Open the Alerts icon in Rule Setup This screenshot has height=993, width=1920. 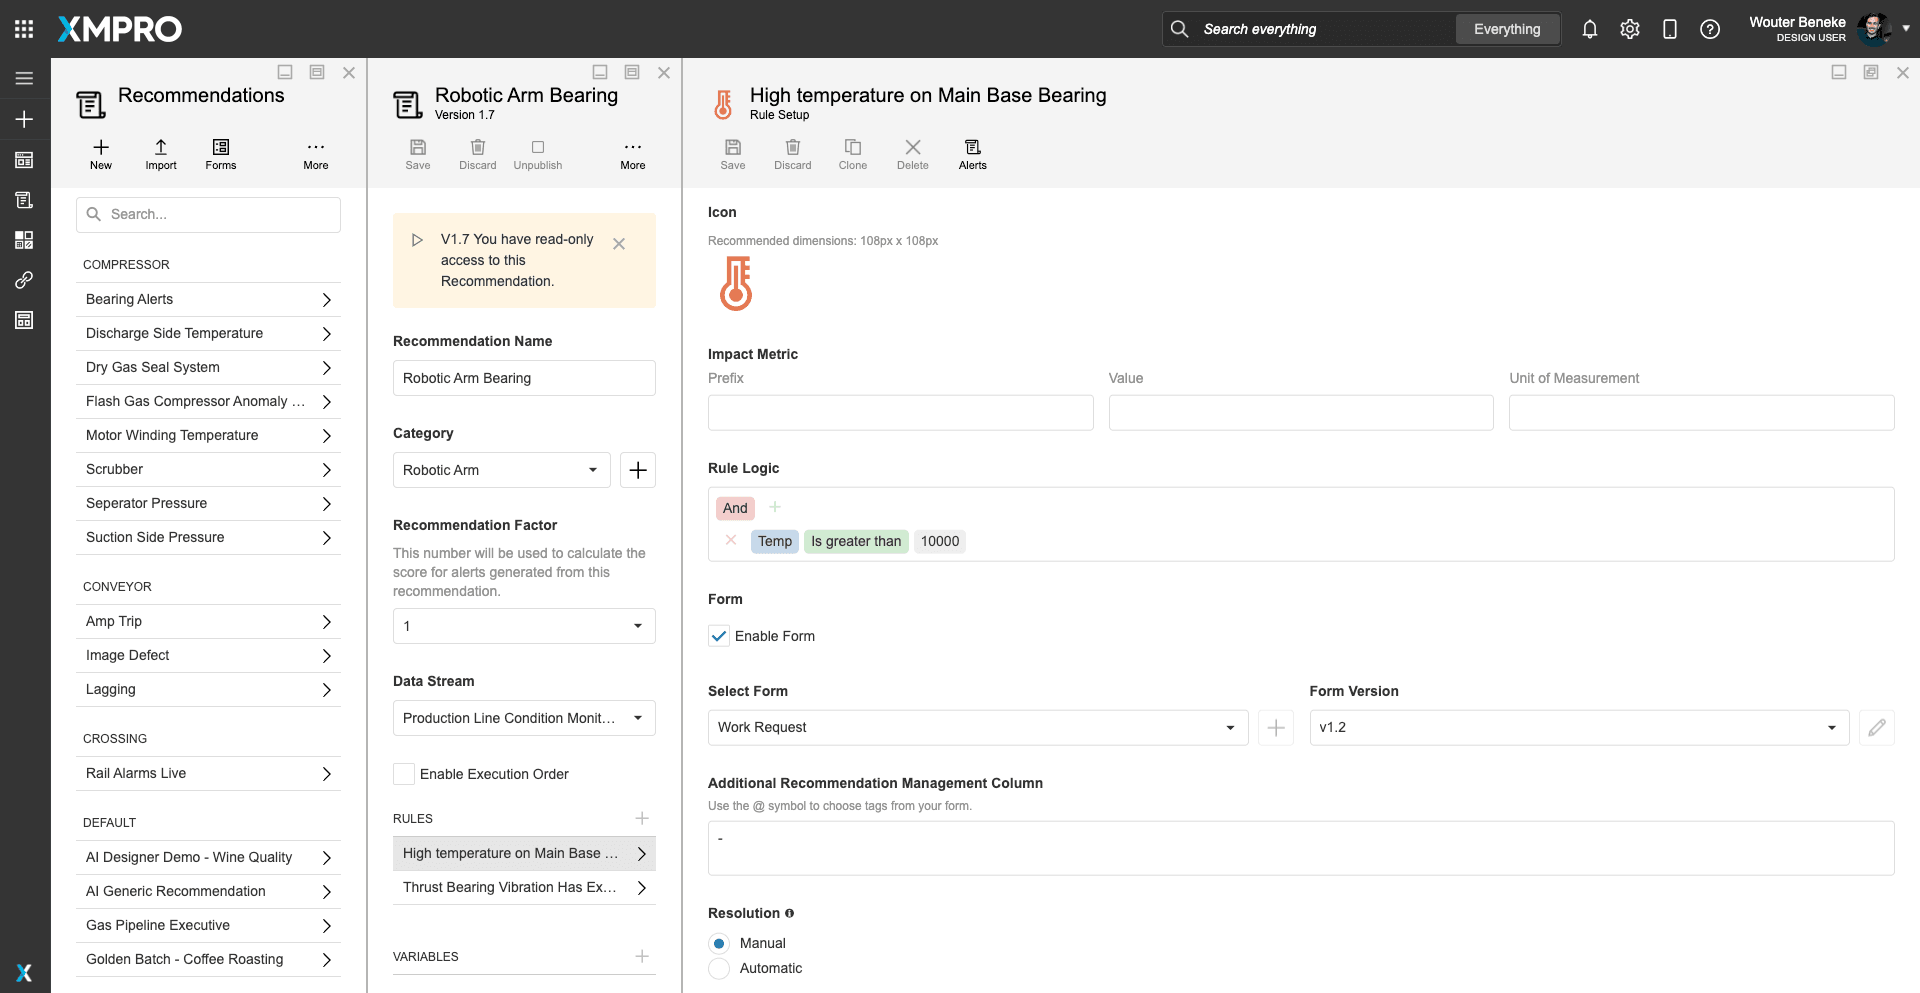(972, 148)
